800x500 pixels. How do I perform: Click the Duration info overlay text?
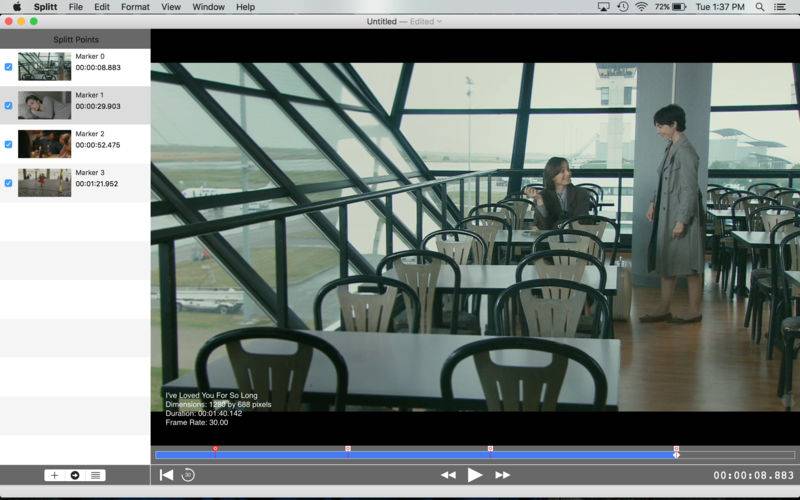(x=204, y=413)
